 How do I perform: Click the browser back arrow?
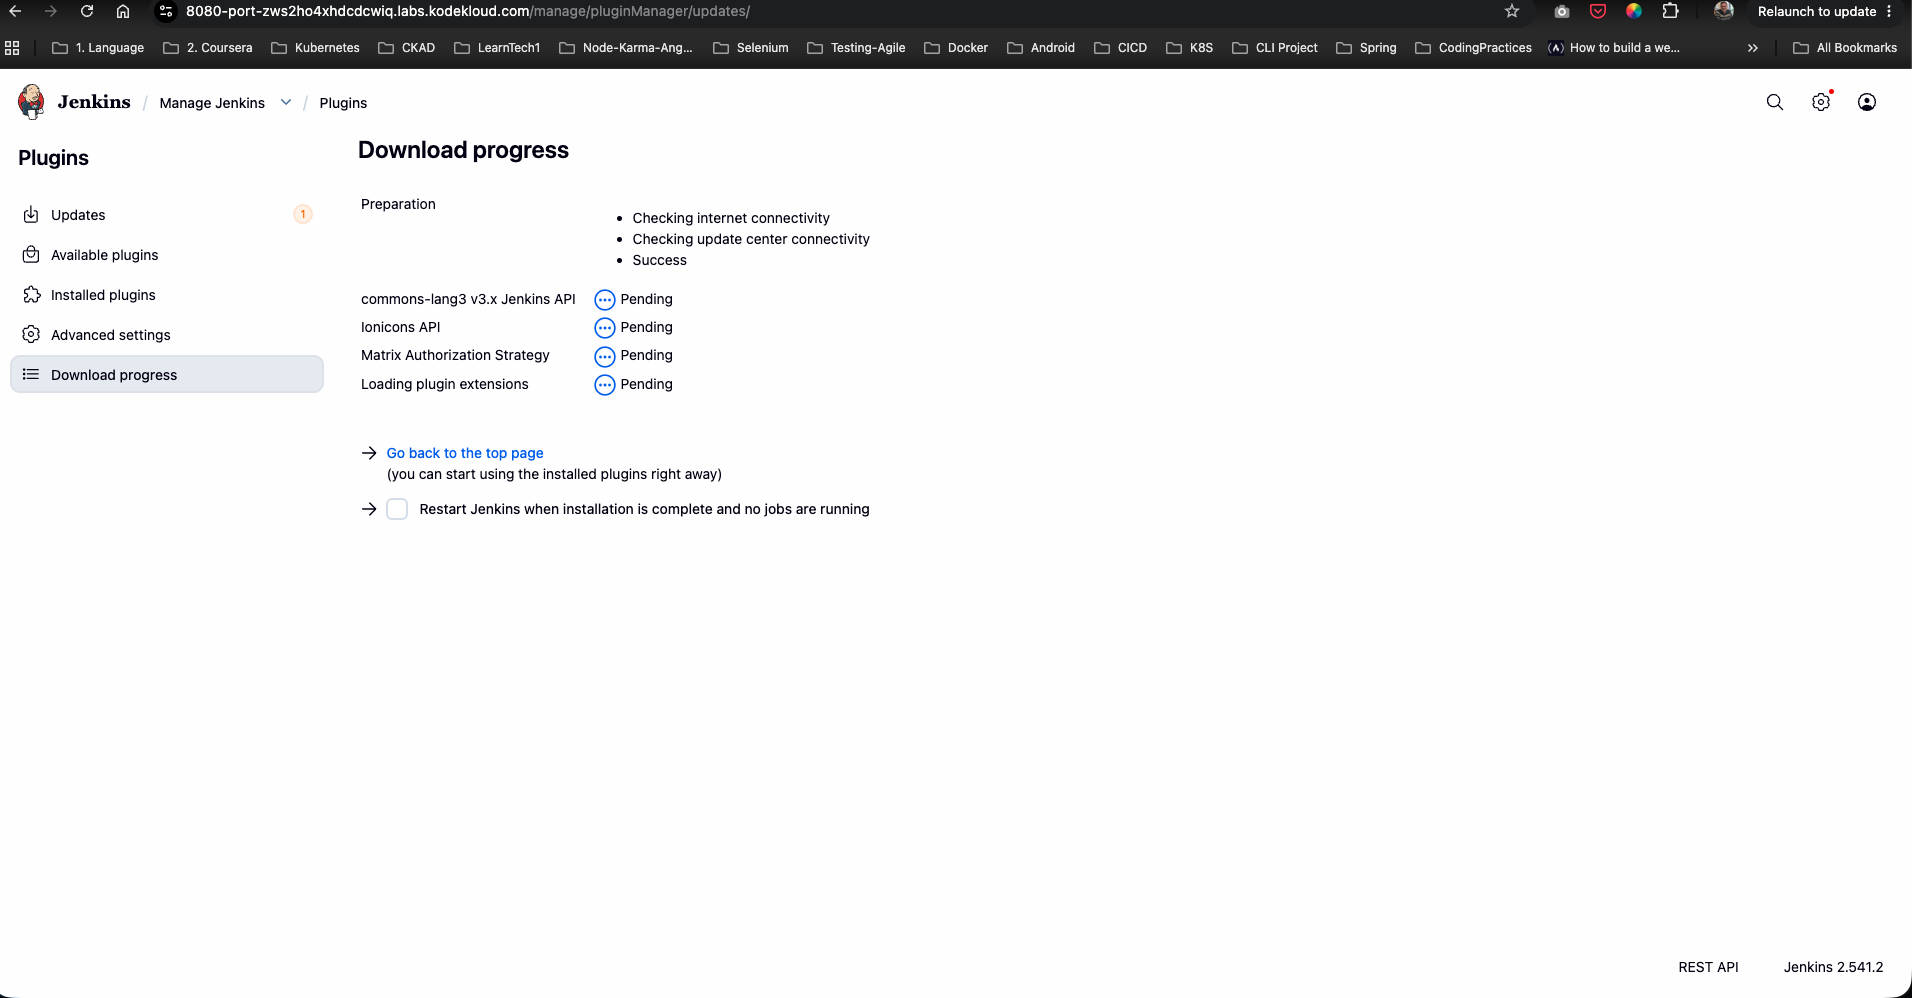(x=15, y=11)
